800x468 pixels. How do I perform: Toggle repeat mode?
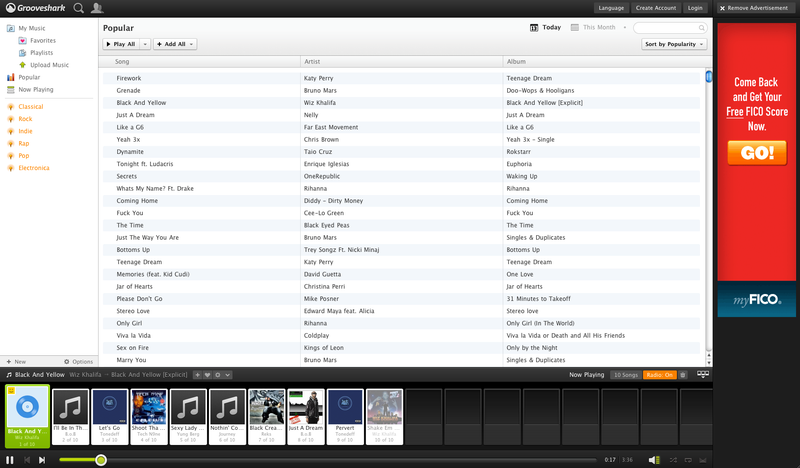point(688,460)
